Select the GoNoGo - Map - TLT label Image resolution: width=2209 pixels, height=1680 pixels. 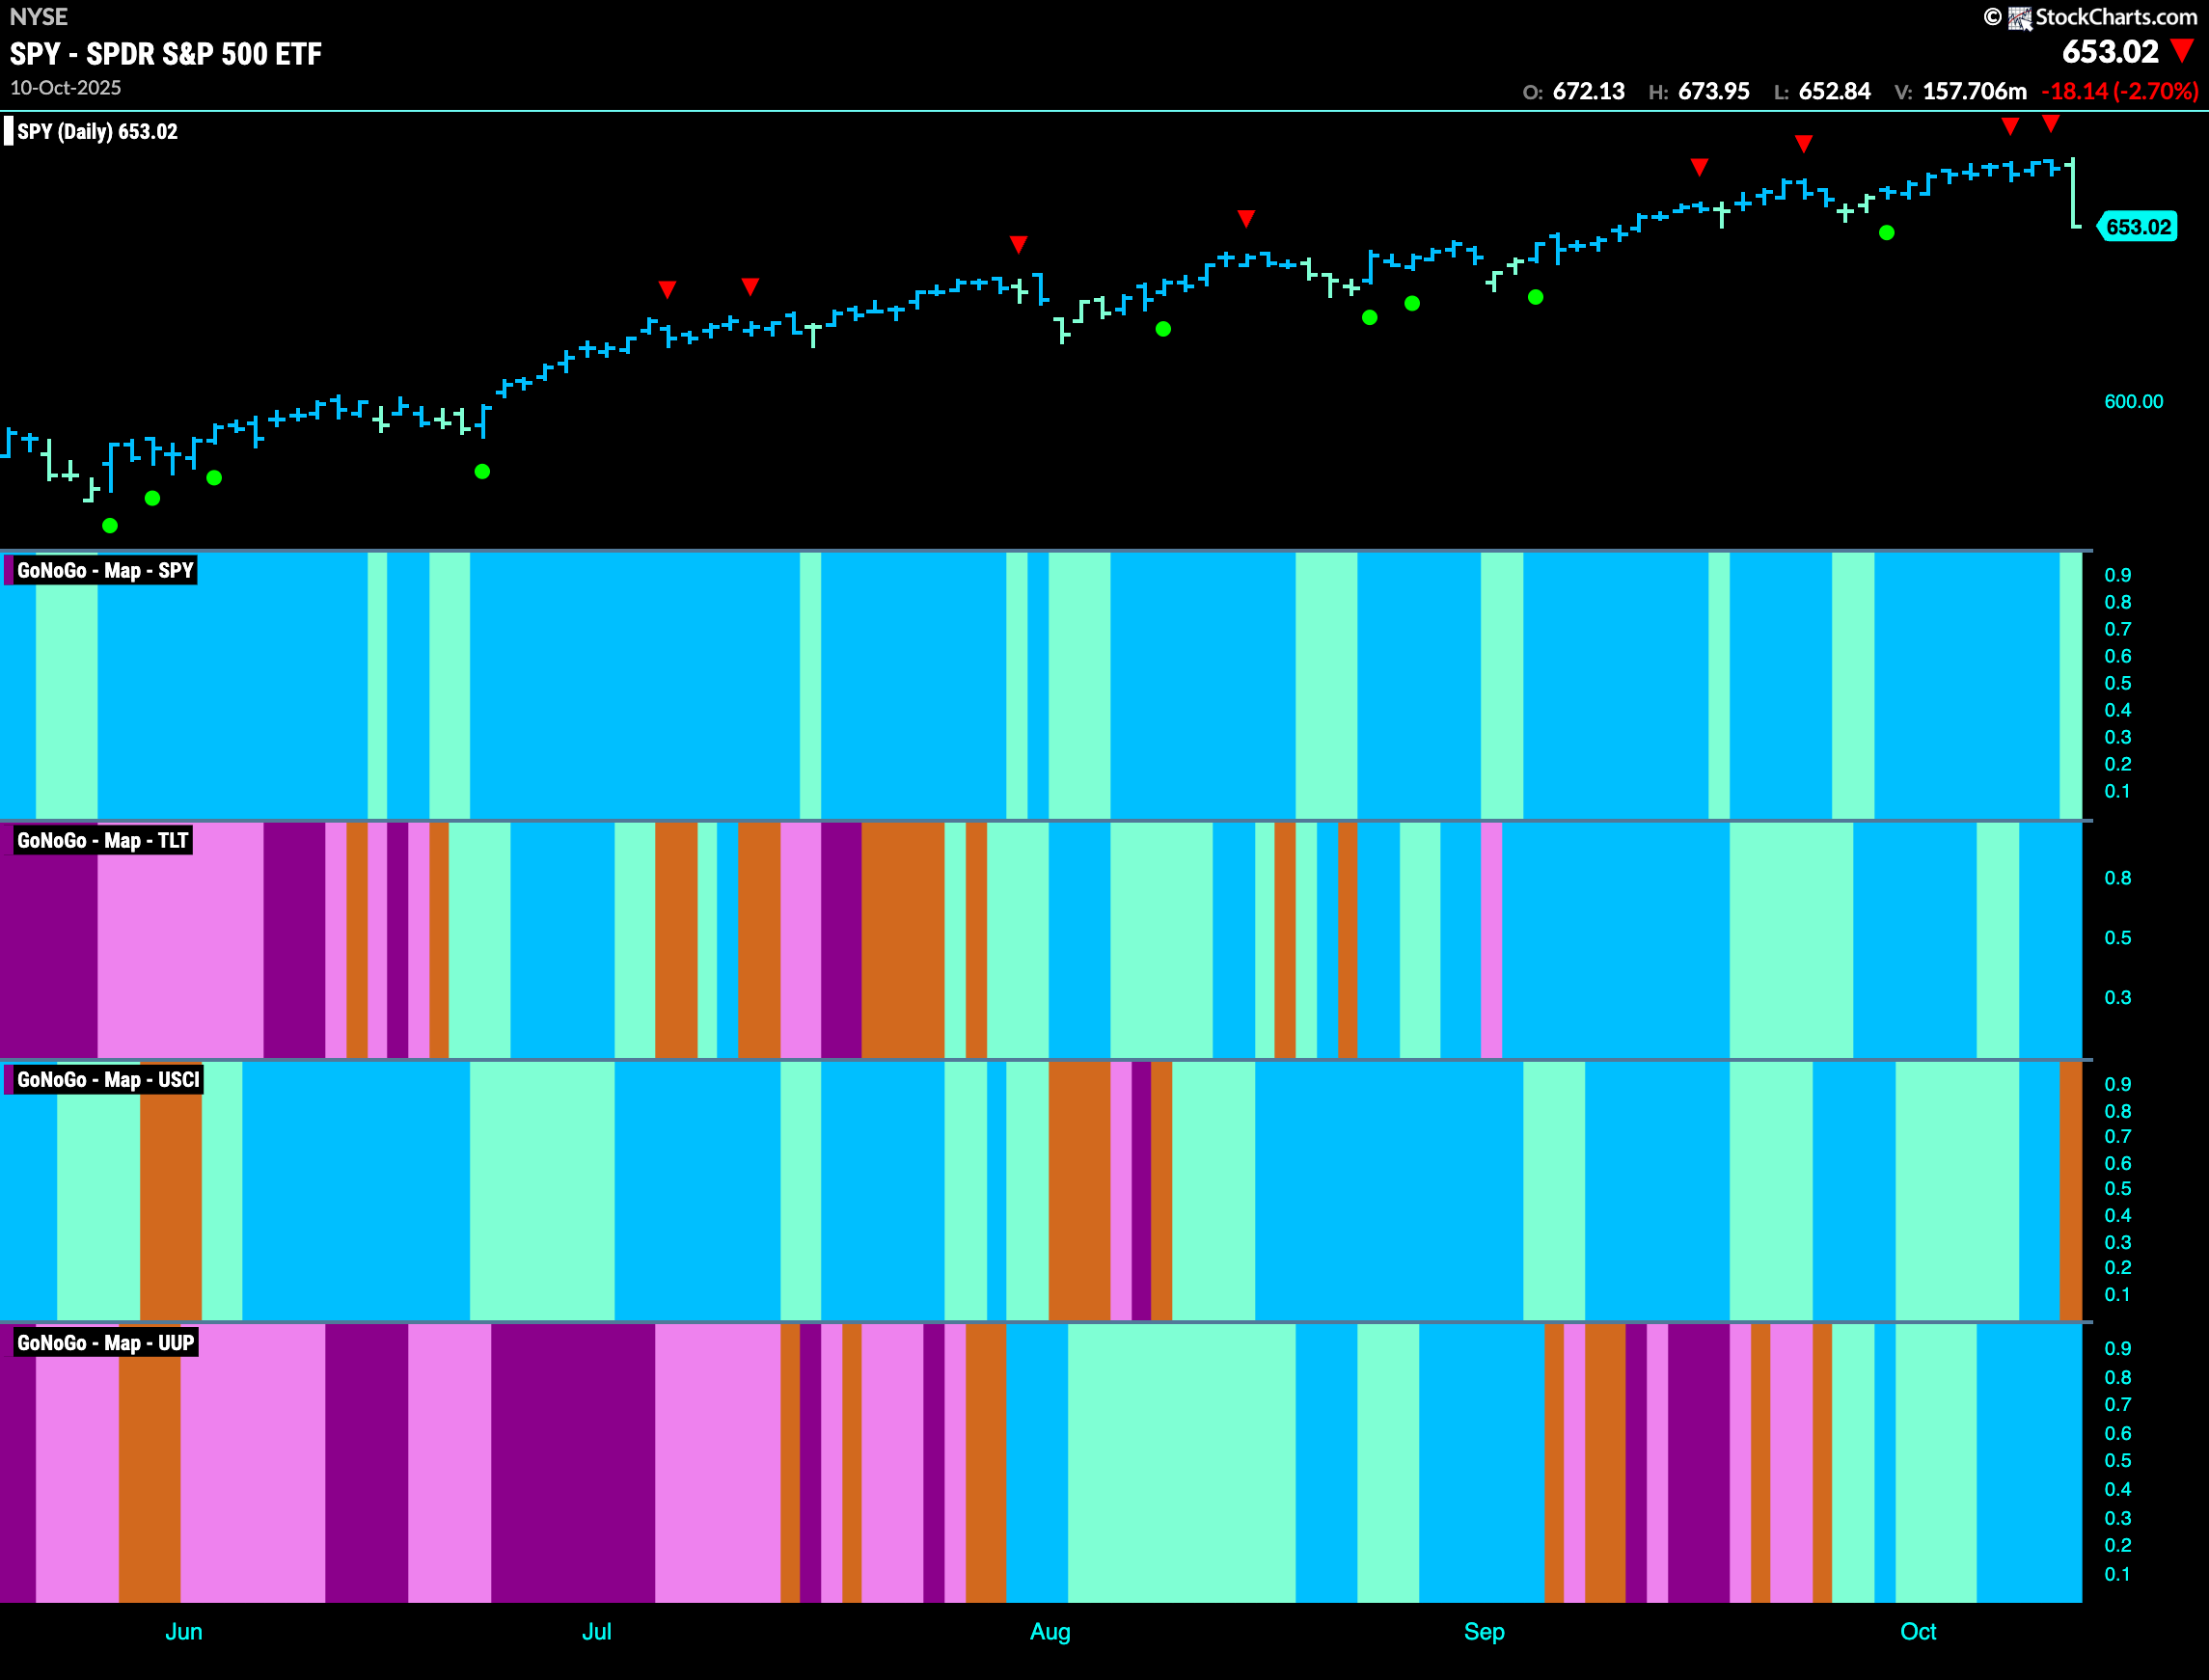tap(102, 840)
